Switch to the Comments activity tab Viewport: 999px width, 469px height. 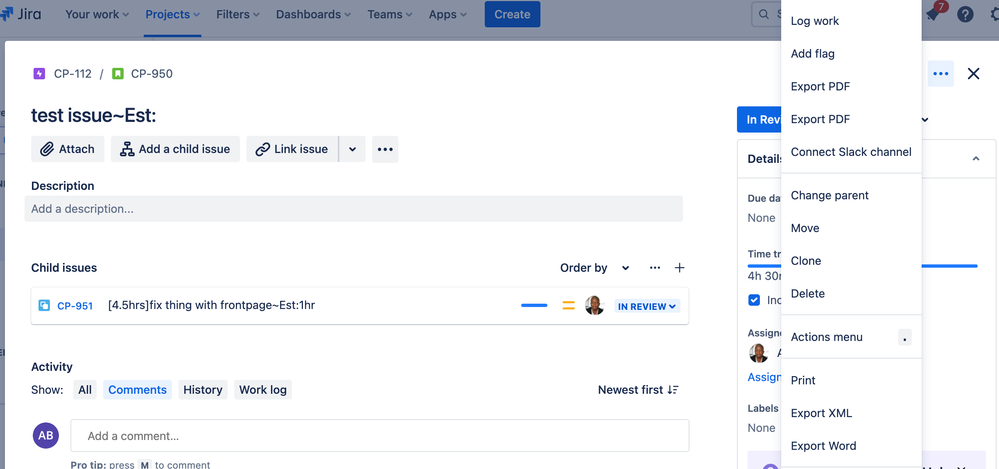click(138, 390)
